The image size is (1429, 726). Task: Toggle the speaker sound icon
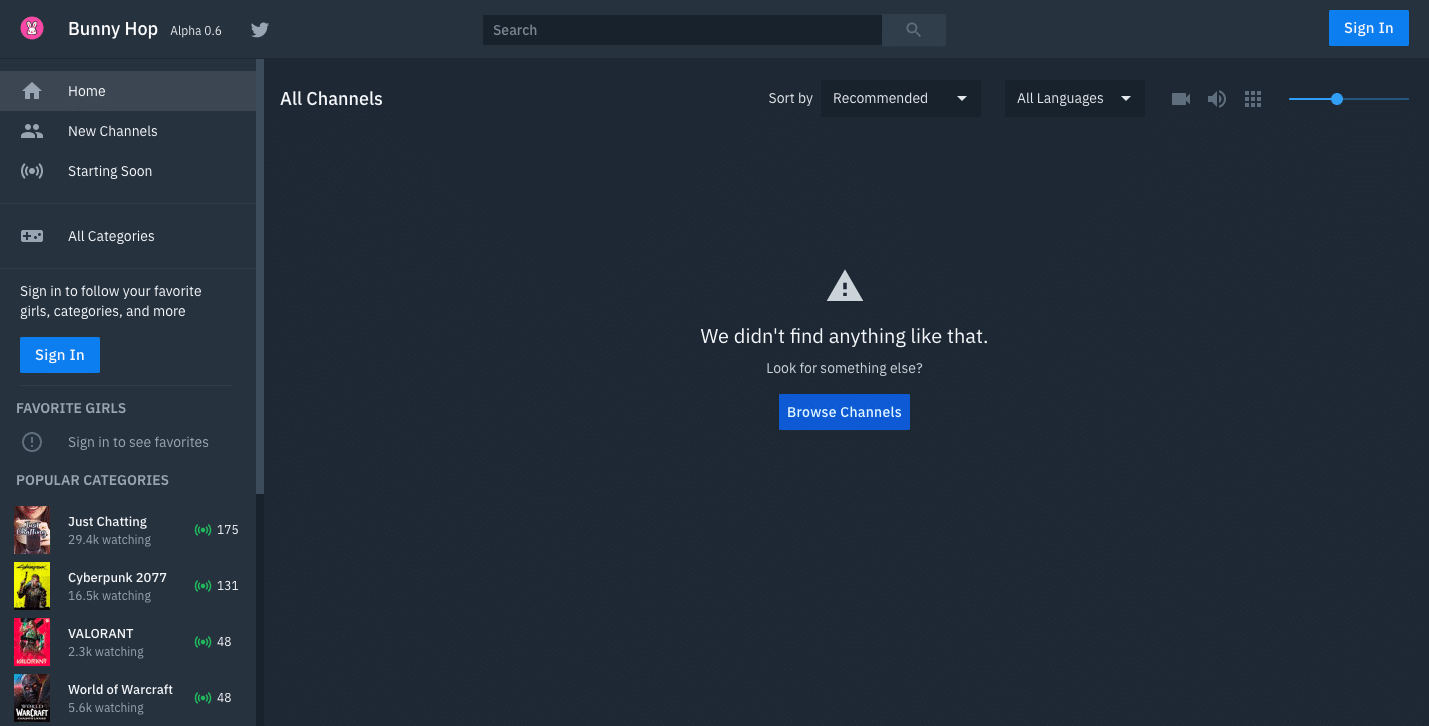point(1217,99)
